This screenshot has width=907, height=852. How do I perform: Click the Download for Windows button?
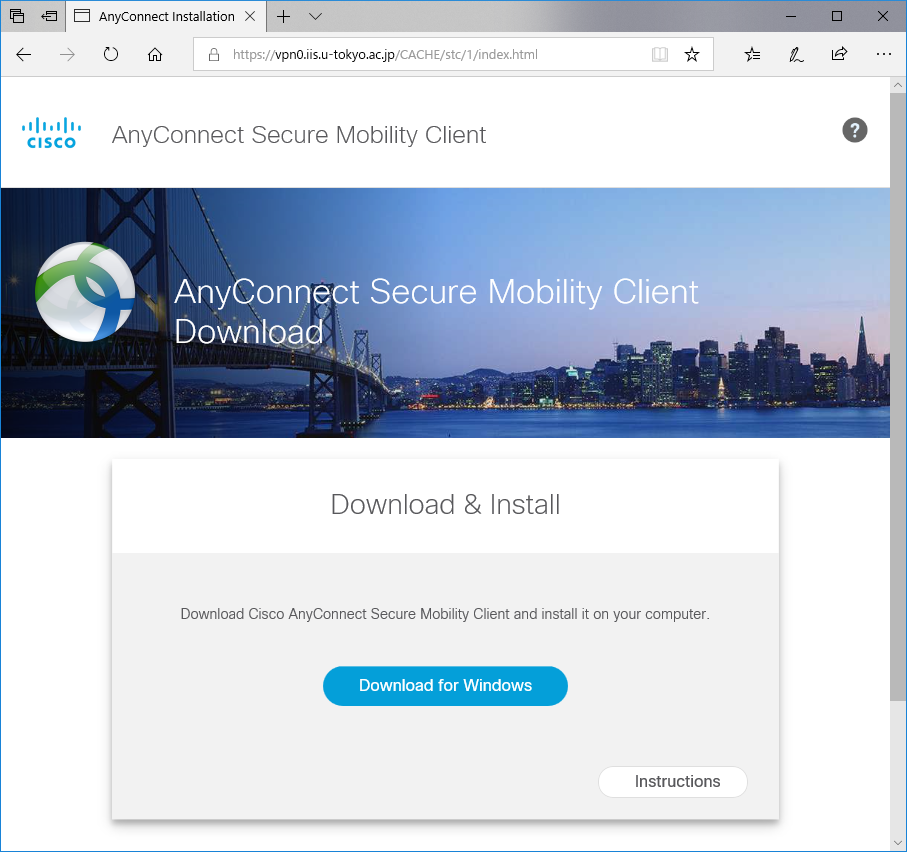click(445, 685)
